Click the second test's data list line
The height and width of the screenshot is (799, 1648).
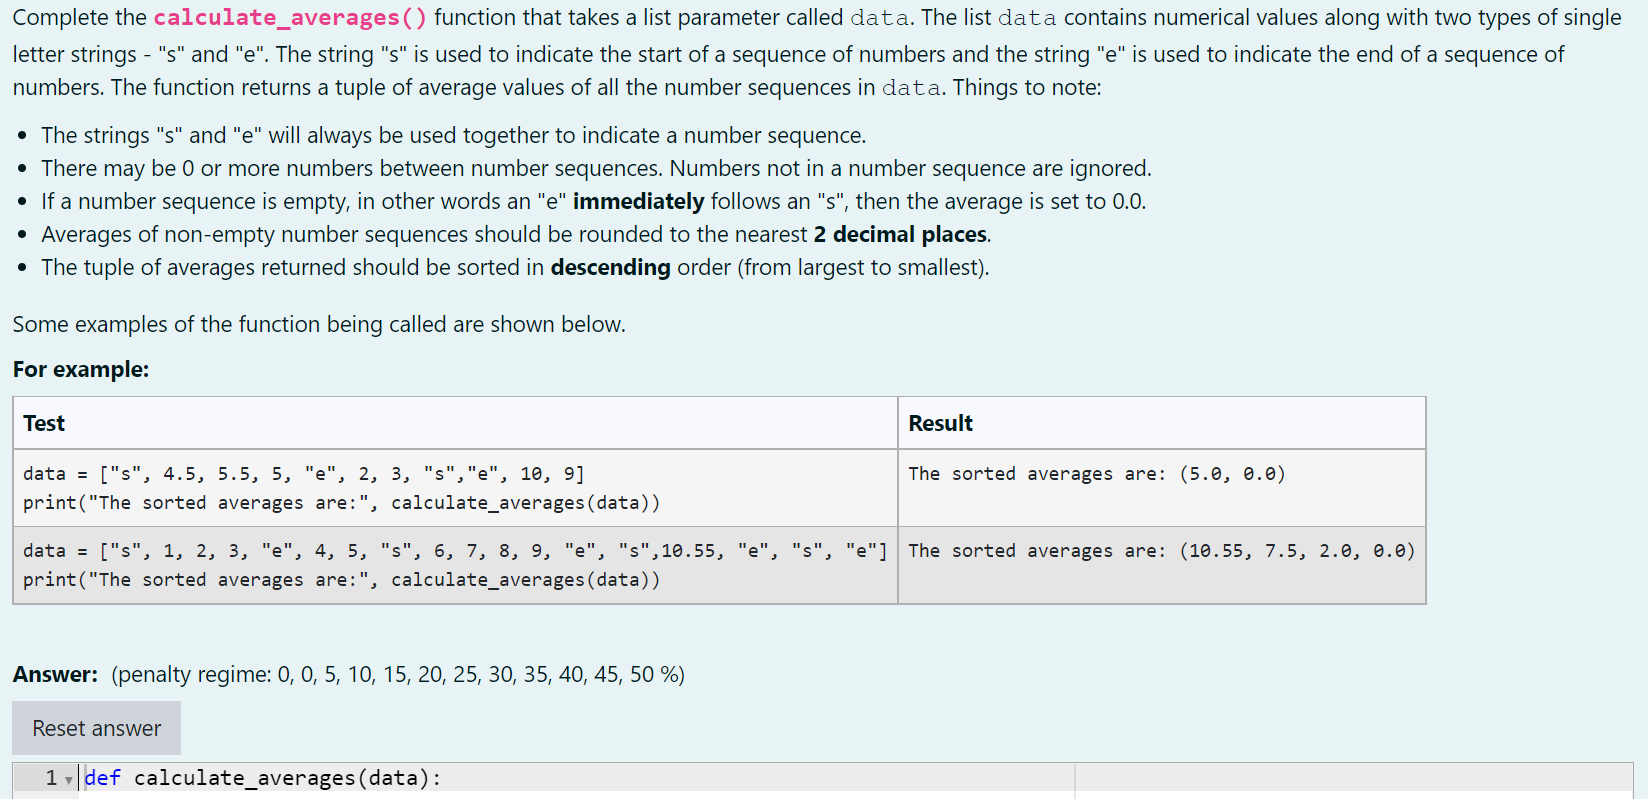tap(455, 551)
